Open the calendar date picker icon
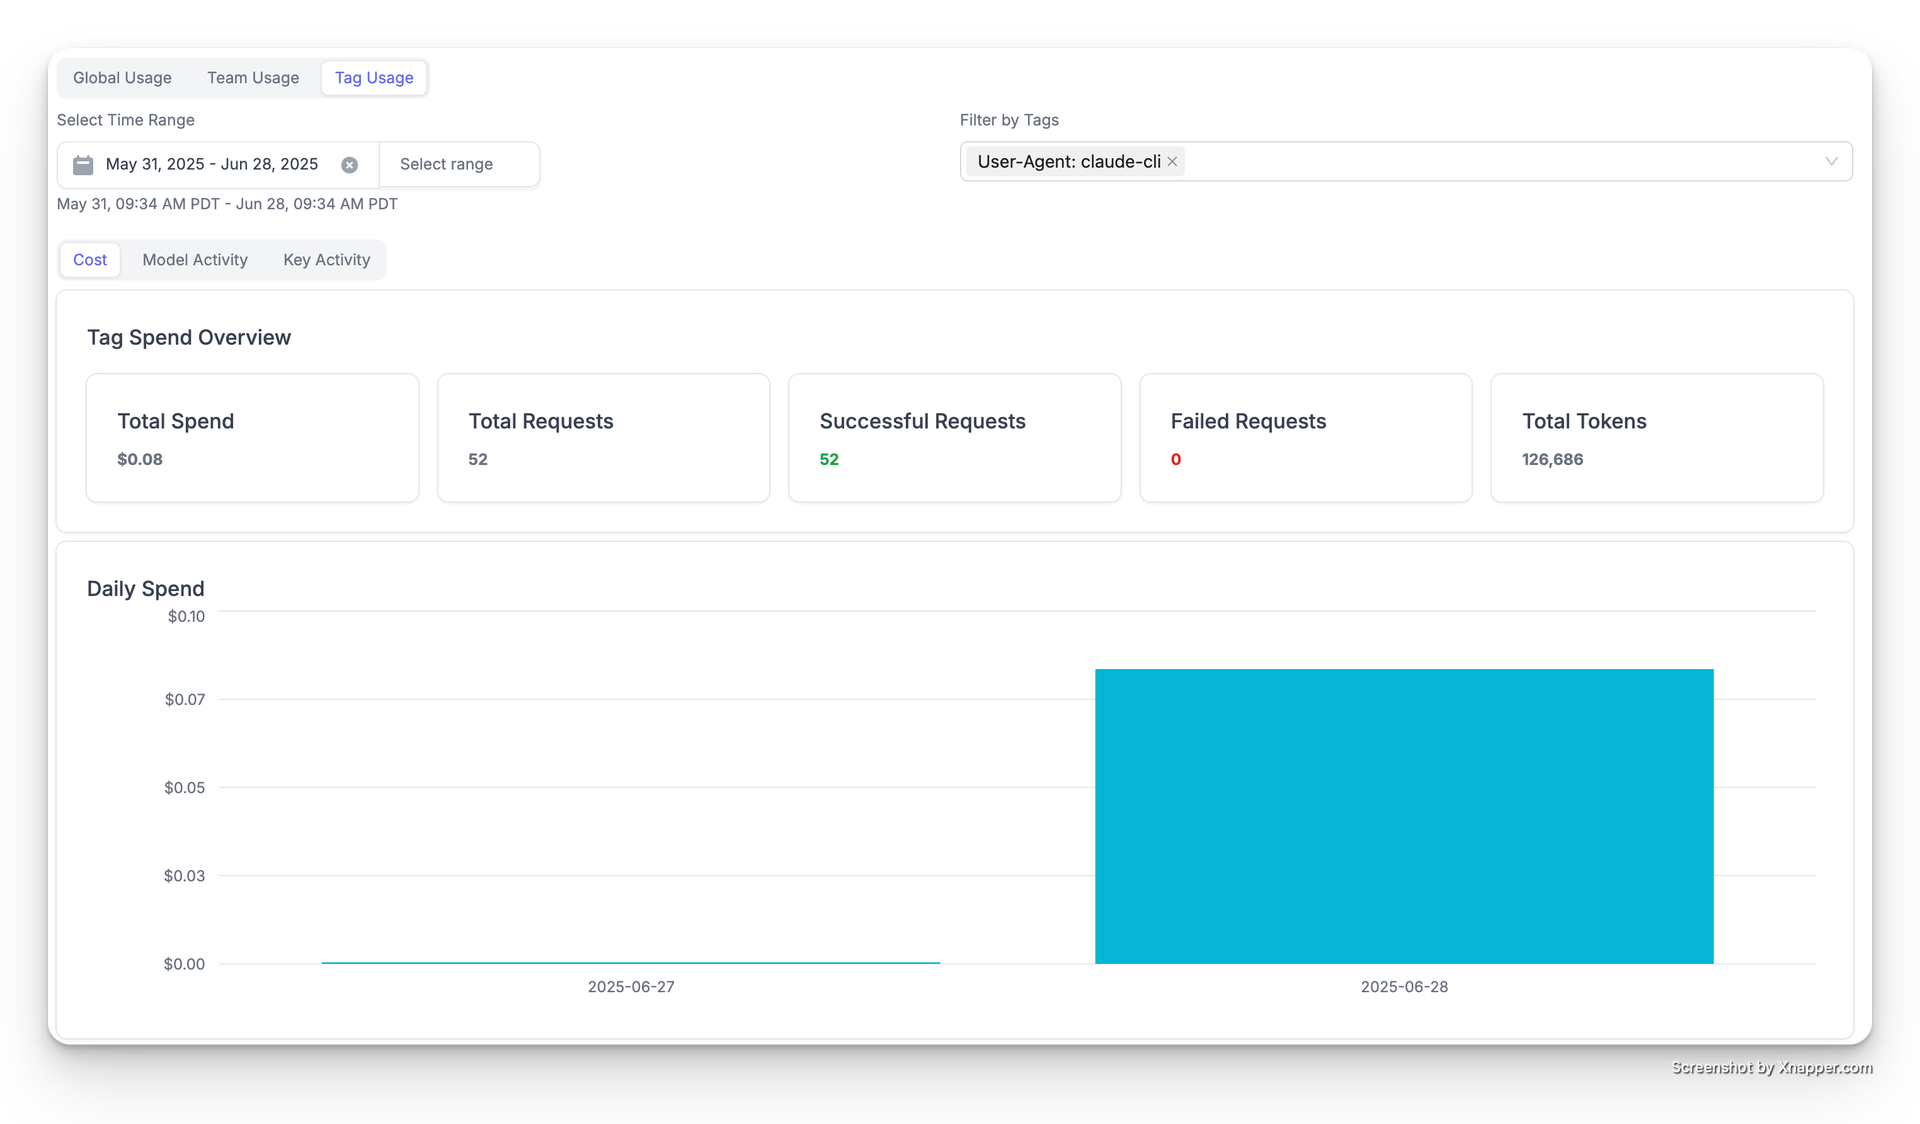 click(x=83, y=165)
